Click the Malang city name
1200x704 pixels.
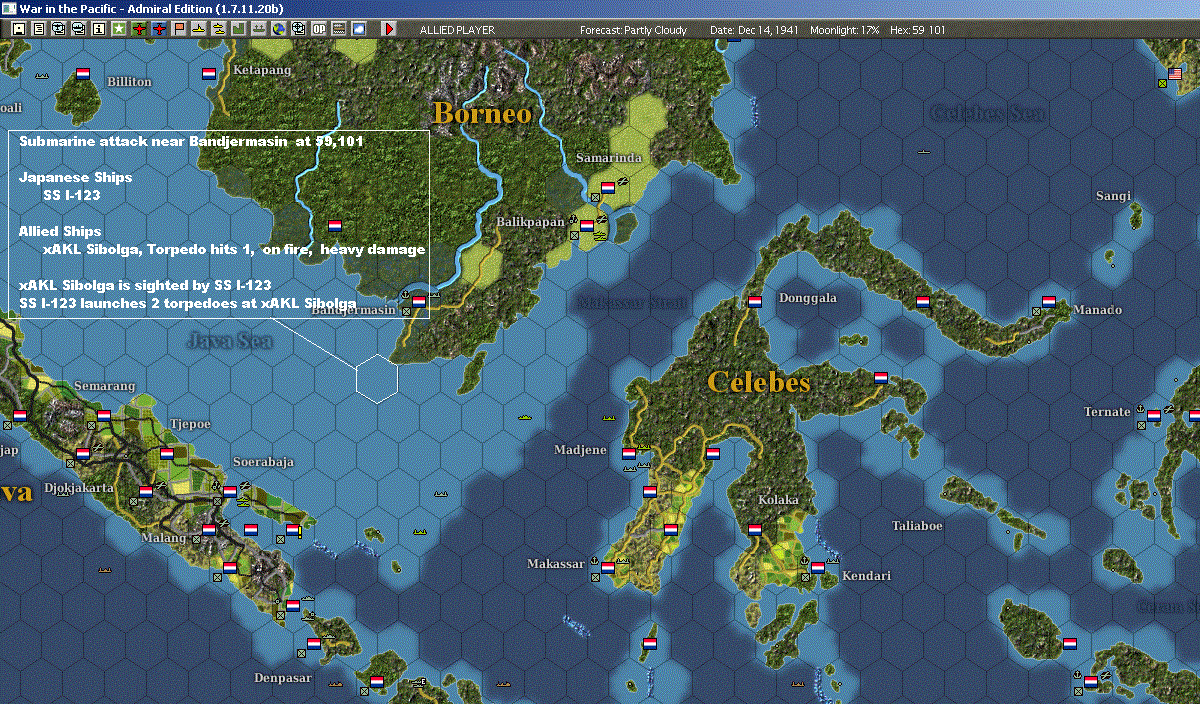(162, 538)
